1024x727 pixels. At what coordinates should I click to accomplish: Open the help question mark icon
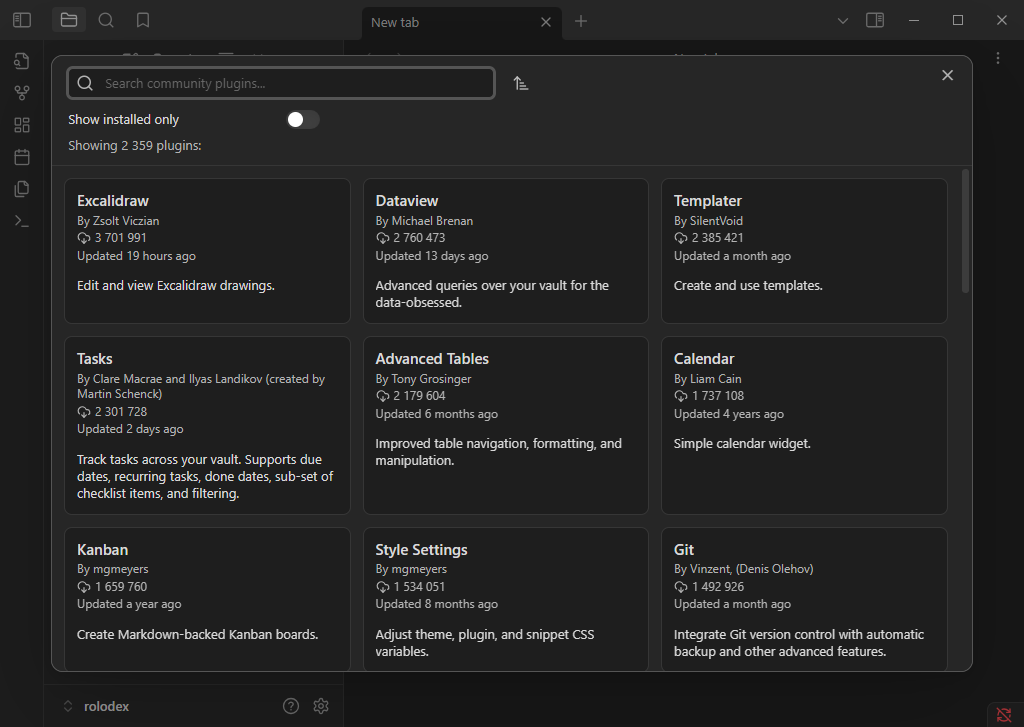click(x=291, y=706)
